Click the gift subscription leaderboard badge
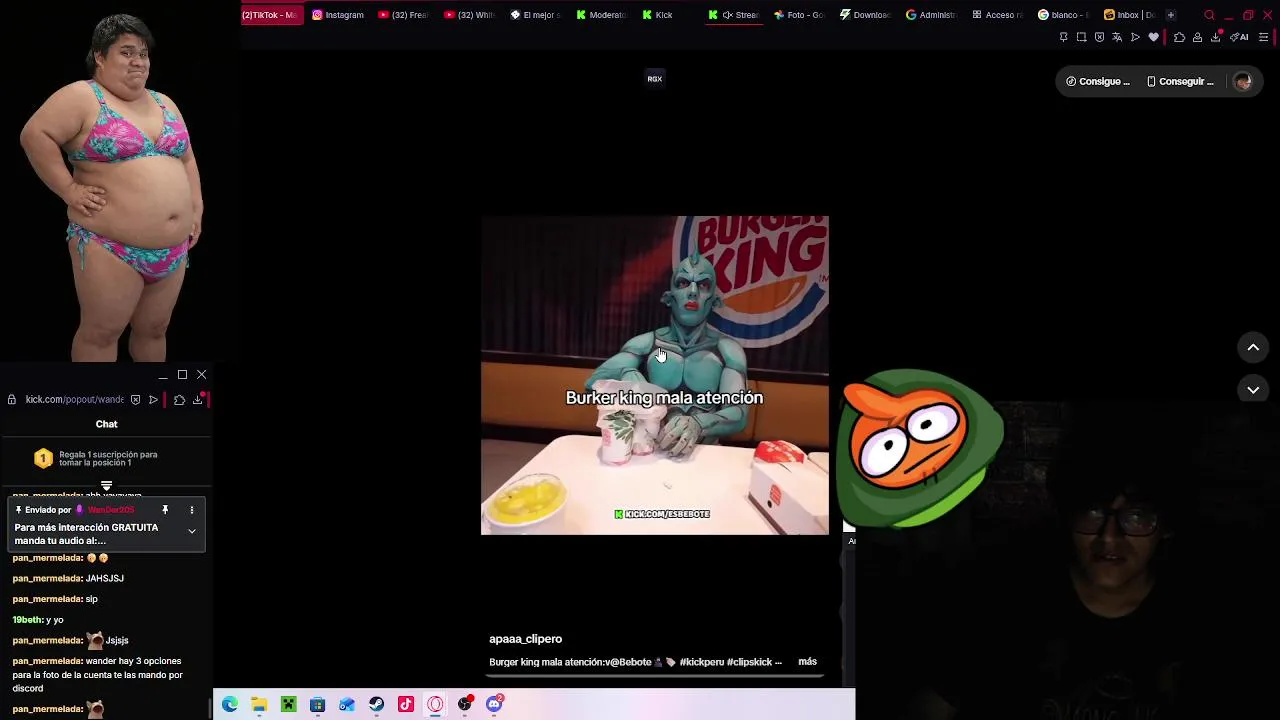1280x720 pixels. [43, 458]
